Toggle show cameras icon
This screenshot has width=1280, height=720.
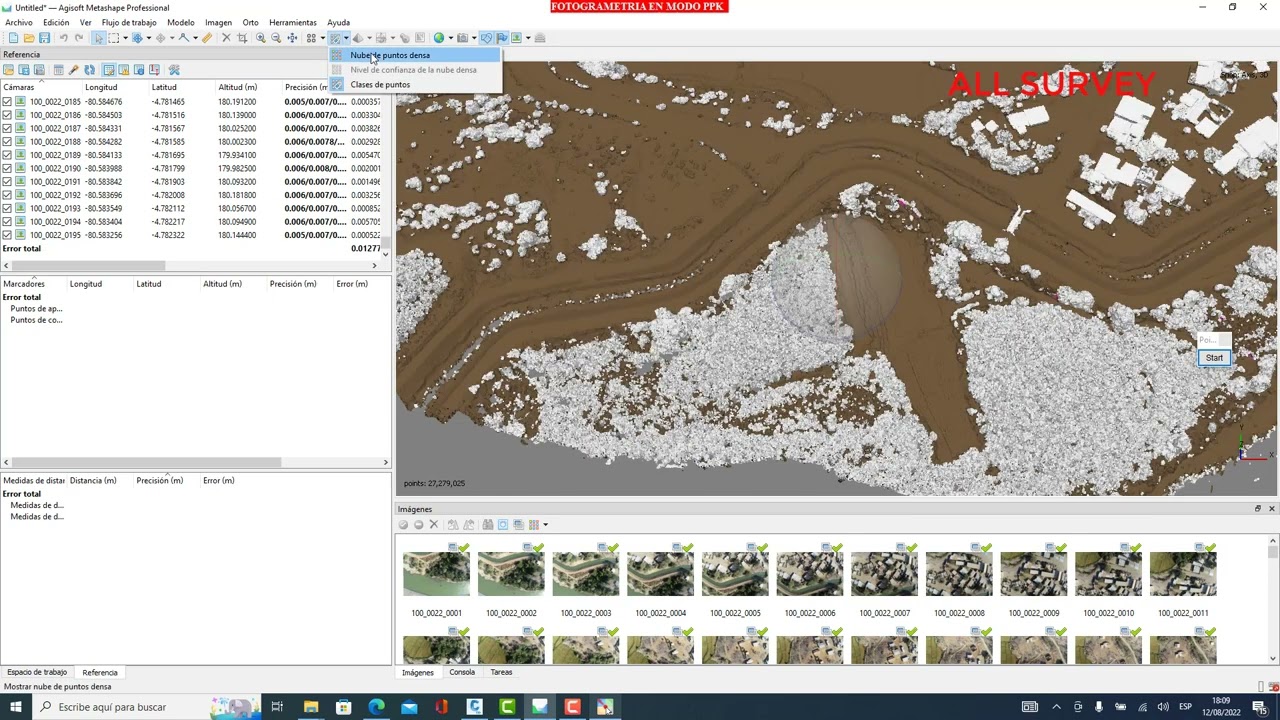(462, 38)
